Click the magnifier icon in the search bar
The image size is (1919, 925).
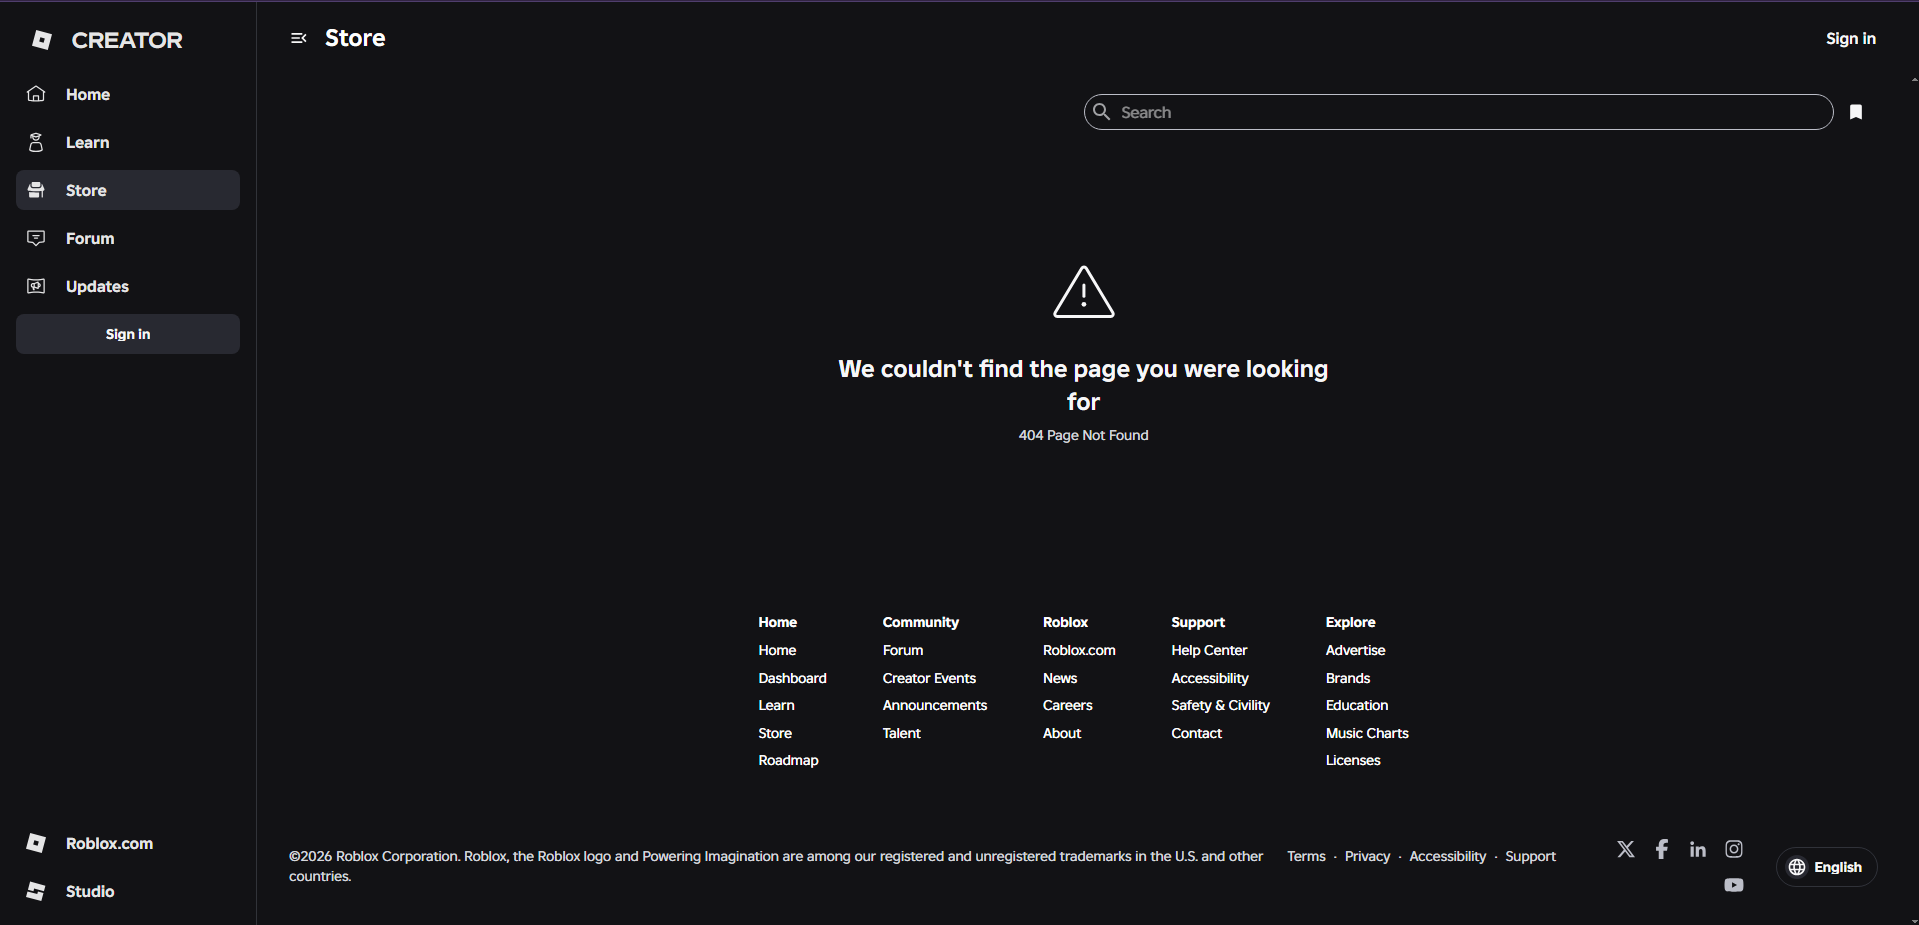(x=1102, y=112)
